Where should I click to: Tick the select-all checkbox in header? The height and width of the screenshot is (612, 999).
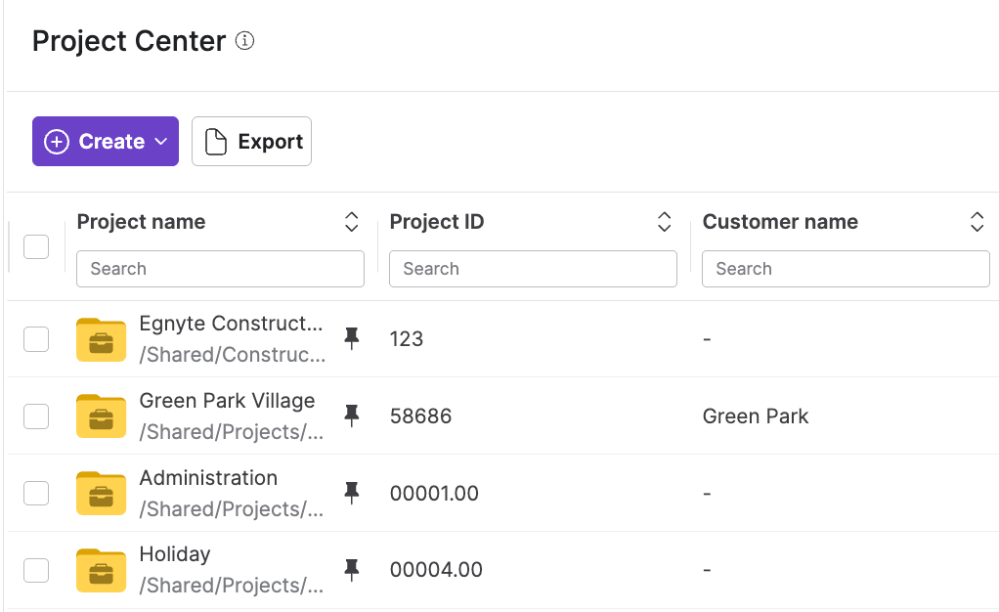click(x=36, y=246)
